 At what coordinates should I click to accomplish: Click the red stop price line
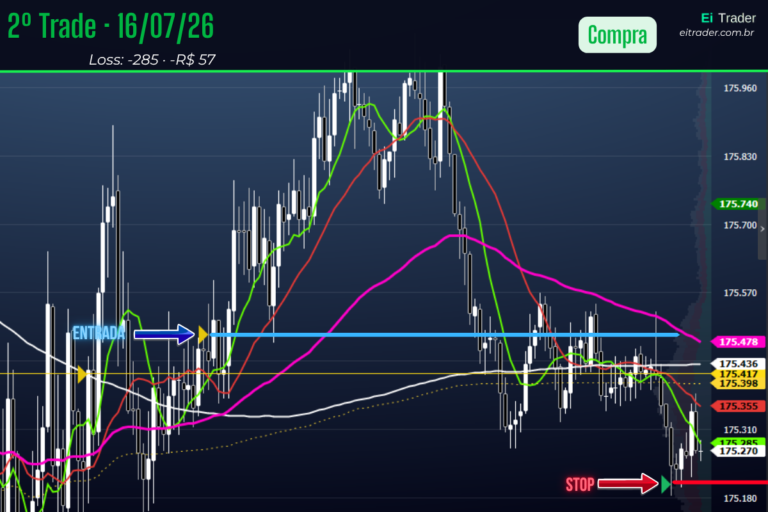720,483
